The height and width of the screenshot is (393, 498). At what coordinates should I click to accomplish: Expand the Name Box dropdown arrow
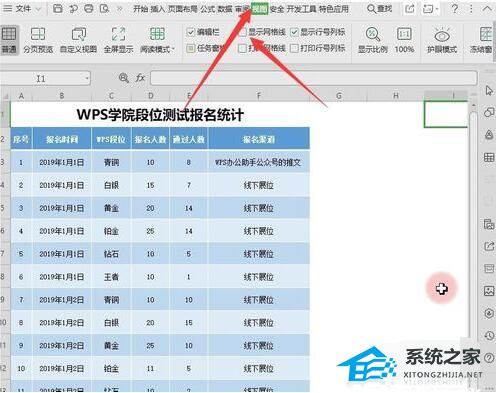87,79
